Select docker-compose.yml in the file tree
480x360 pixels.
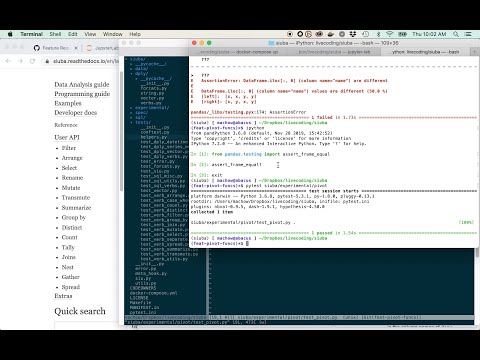tap(153, 293)
